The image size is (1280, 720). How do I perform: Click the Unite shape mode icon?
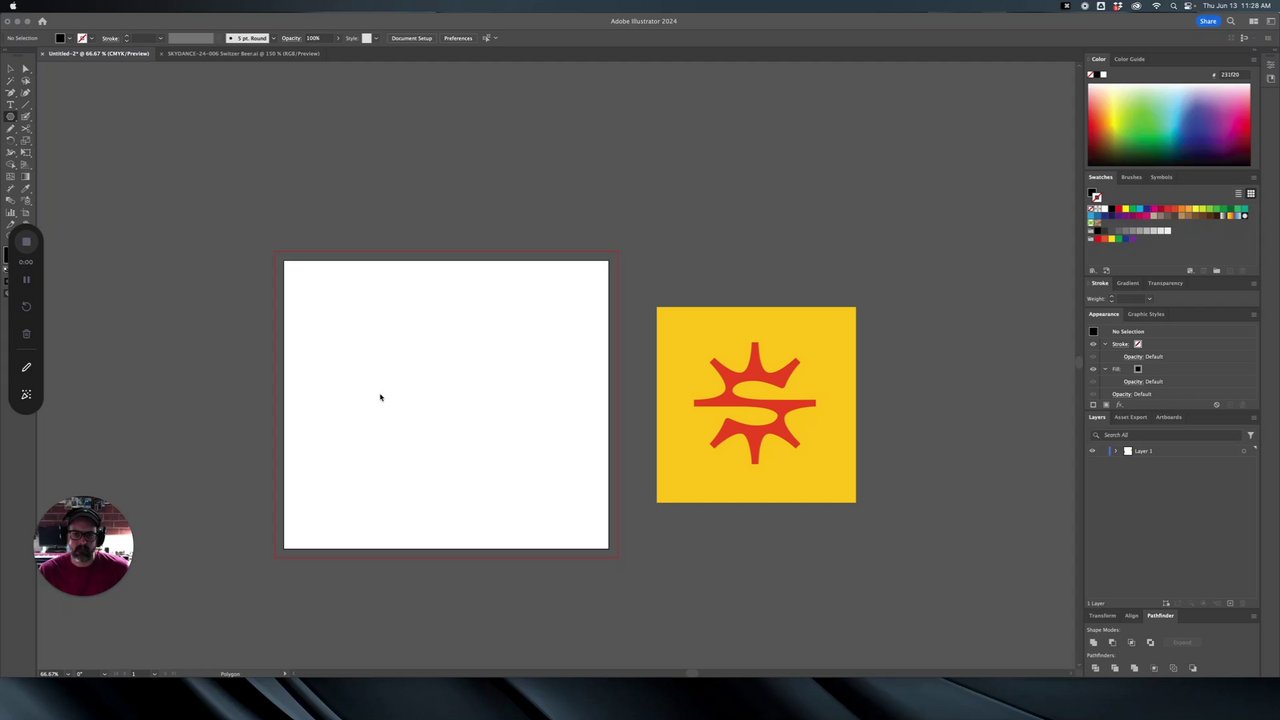(x=1094, y=643)
